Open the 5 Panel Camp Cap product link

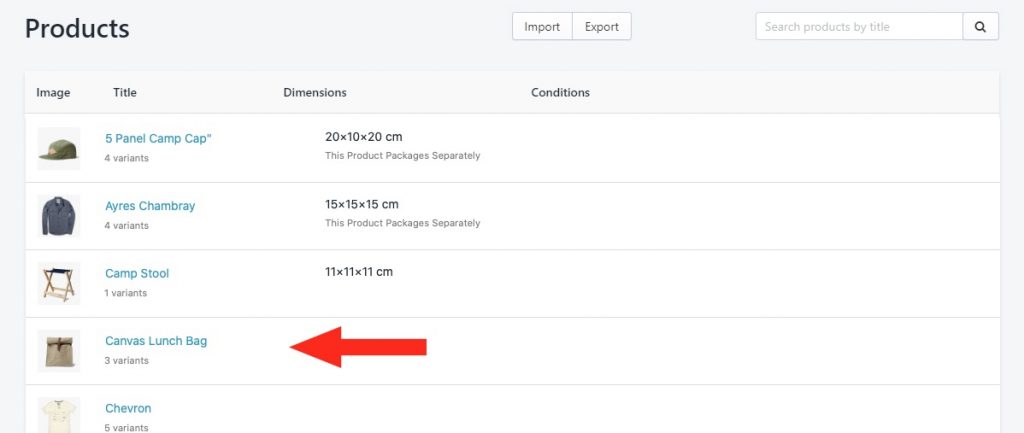point(158,138)
